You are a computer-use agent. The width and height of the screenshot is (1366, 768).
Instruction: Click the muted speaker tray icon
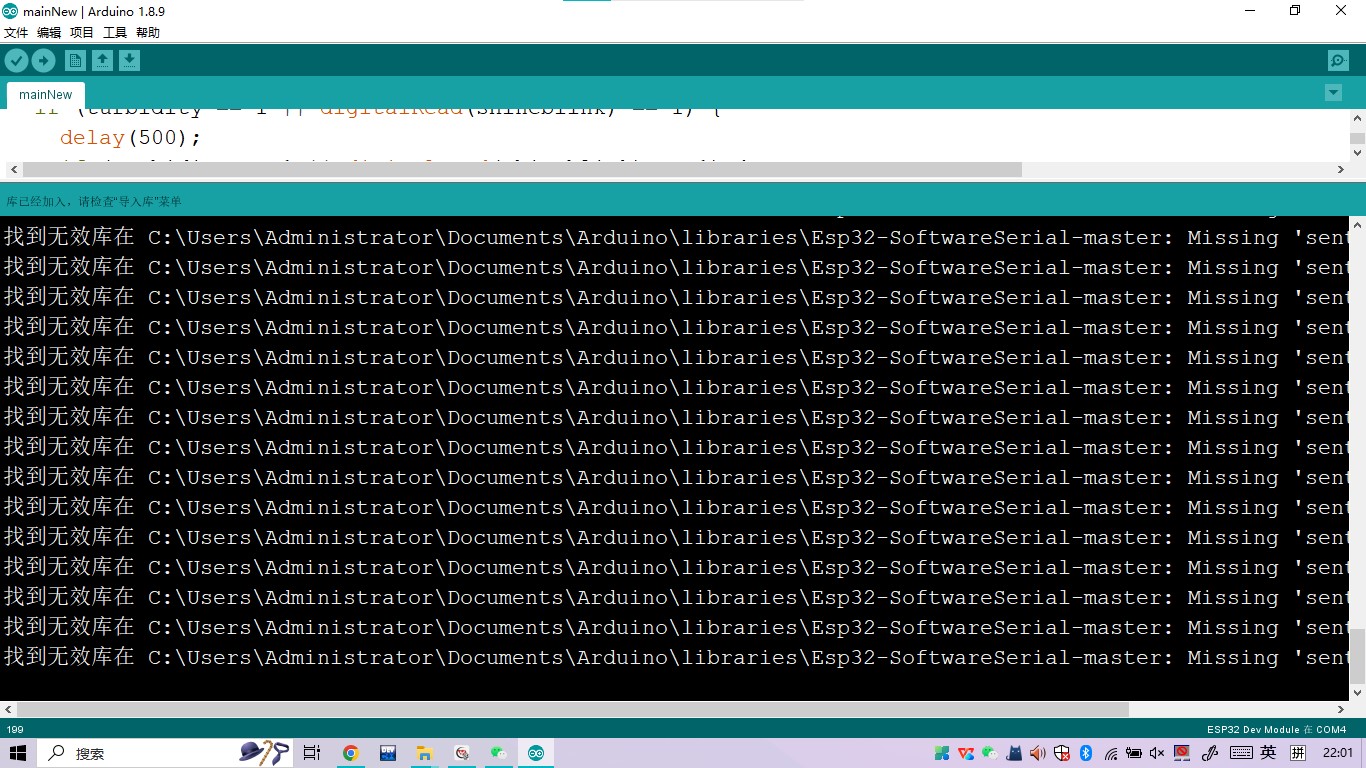(1157, 753)
